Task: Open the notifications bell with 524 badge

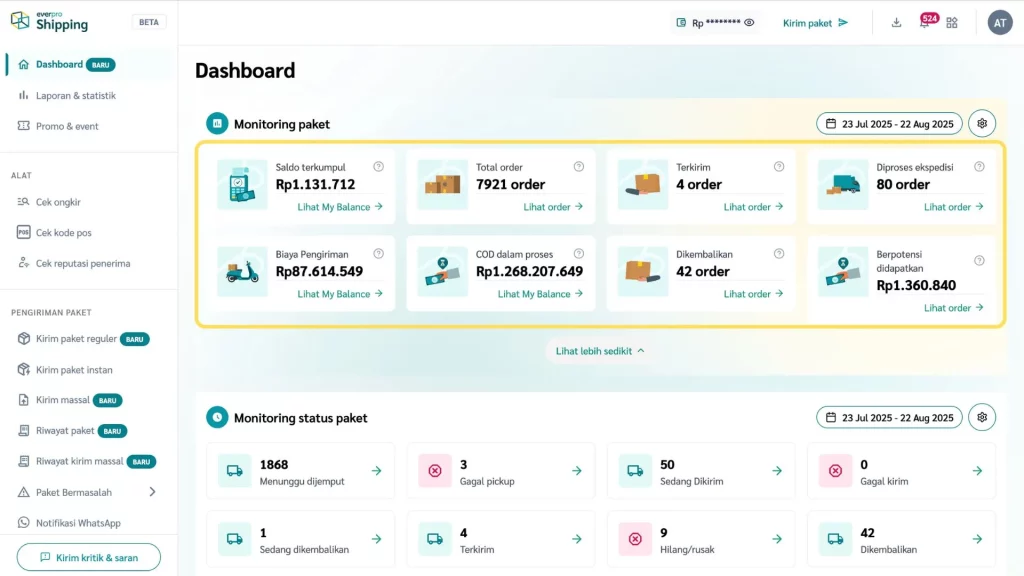Action: 924,23
